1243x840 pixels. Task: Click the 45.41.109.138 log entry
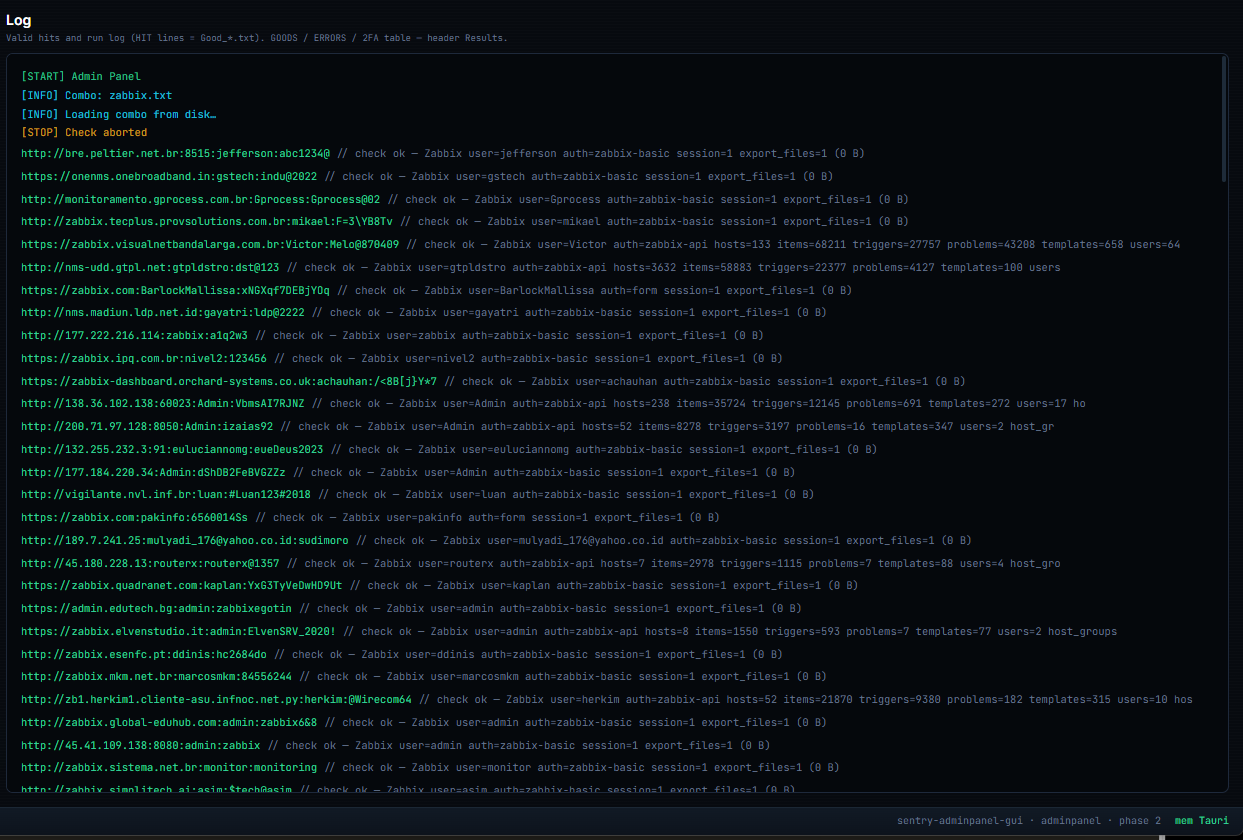396,745
